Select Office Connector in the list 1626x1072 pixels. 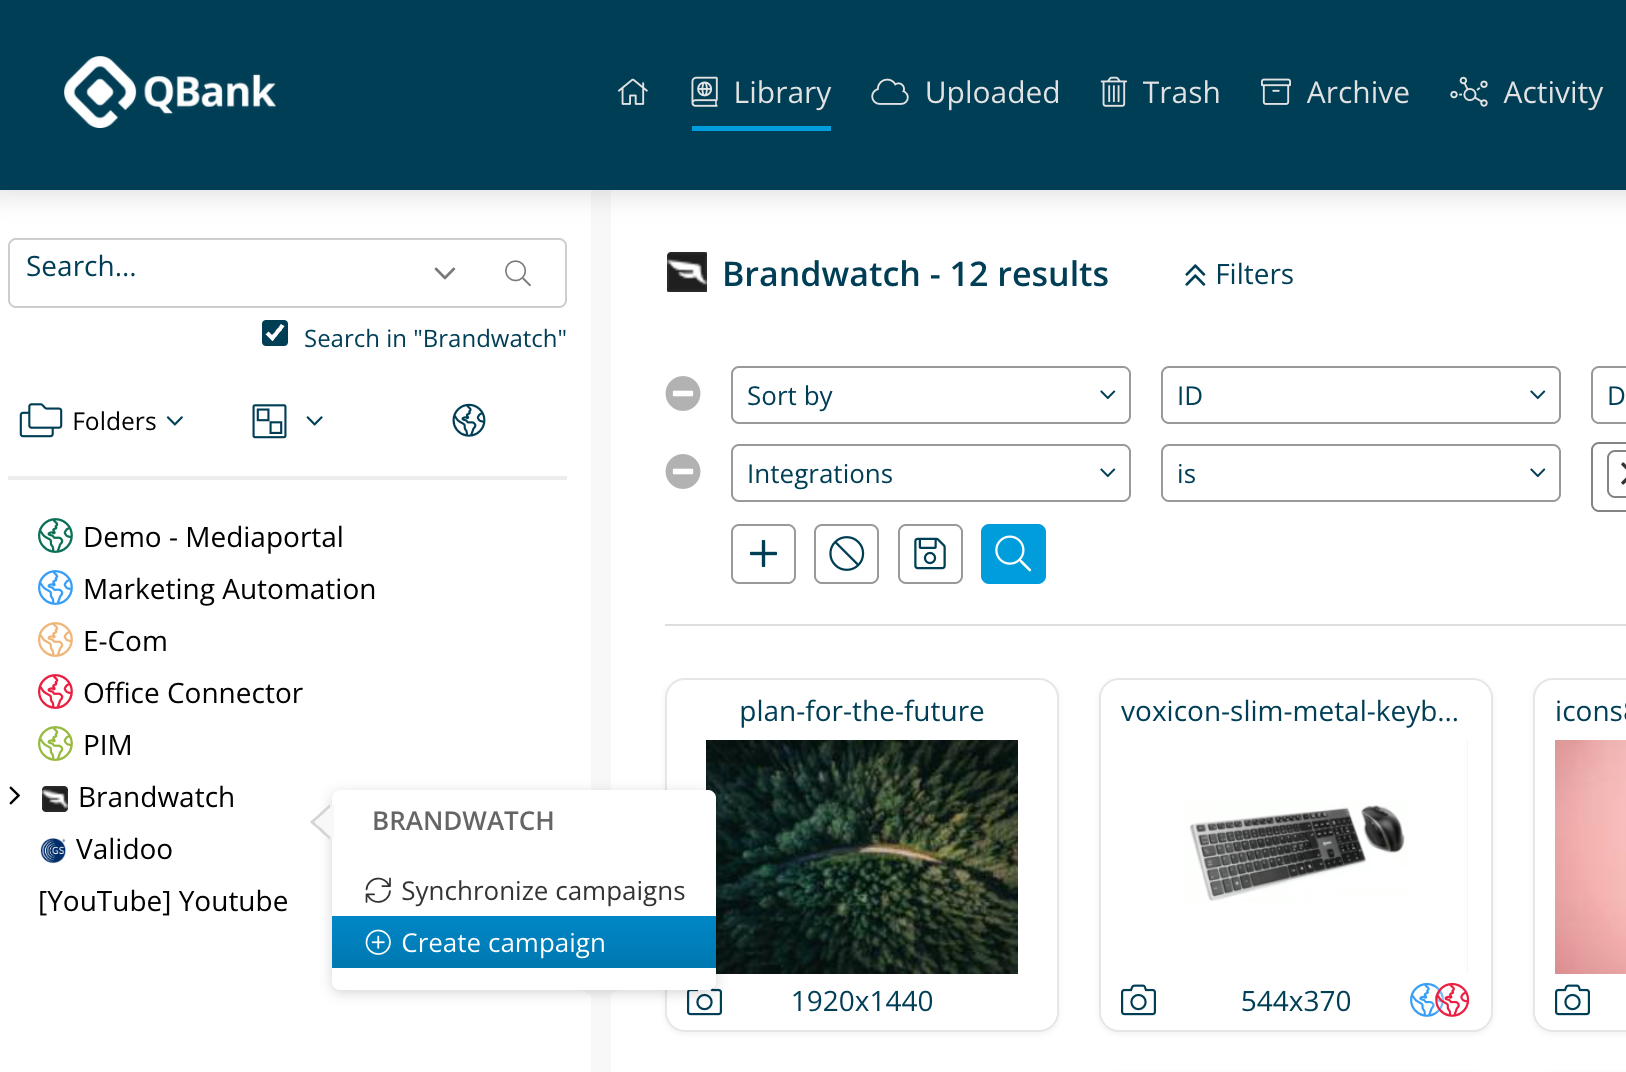point(170,693)
